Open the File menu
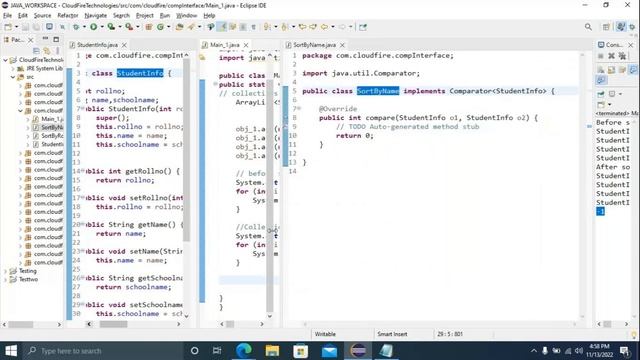Screen dimensions: 640x360 pos(7,16)
